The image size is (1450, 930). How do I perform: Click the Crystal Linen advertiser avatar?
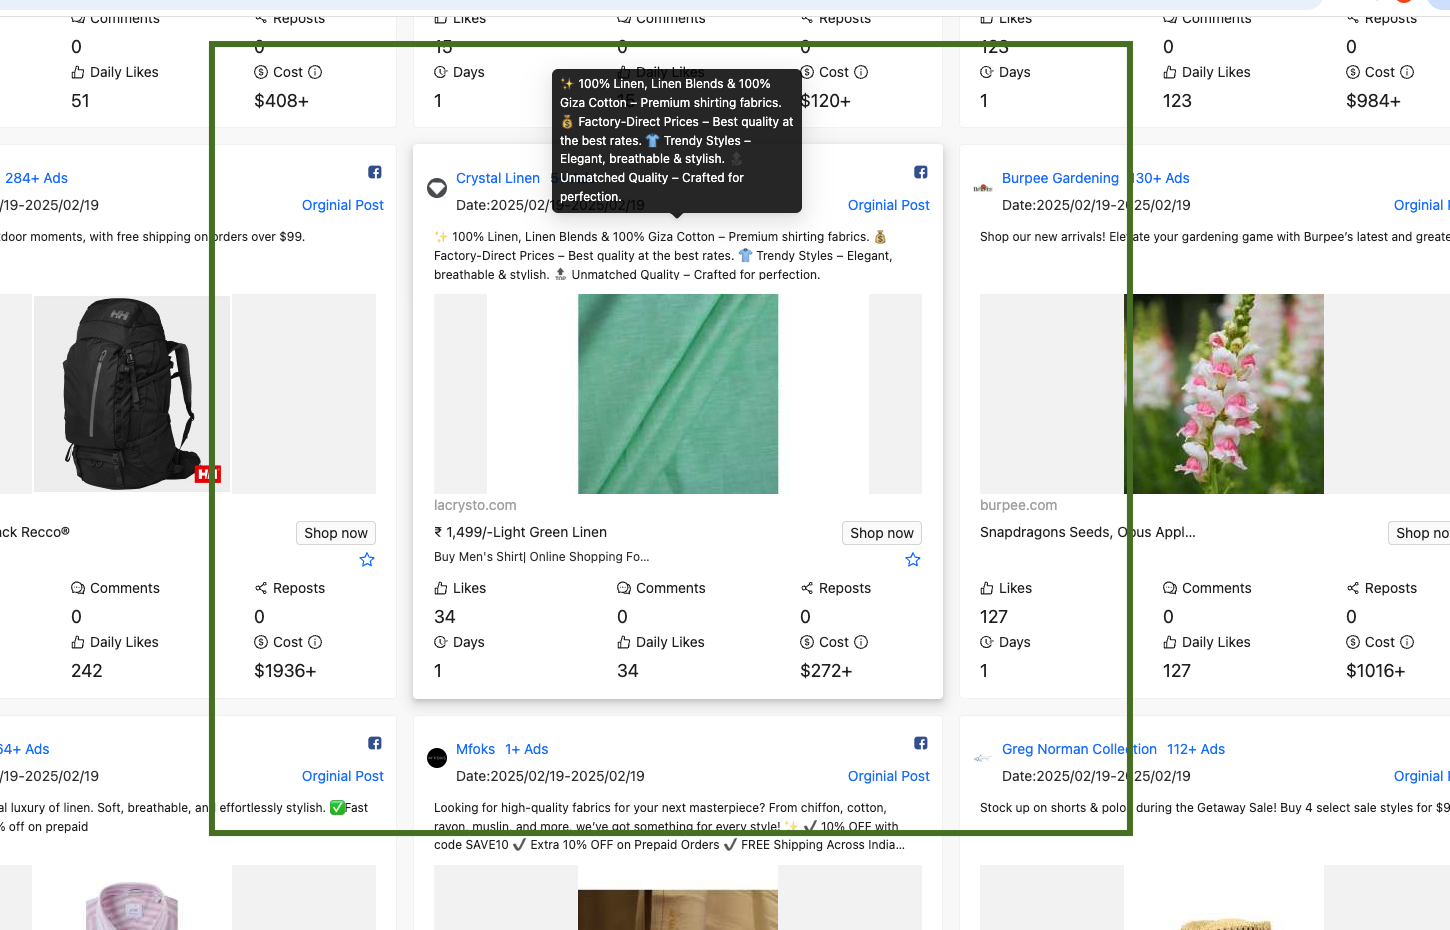[x=437, y=188]
